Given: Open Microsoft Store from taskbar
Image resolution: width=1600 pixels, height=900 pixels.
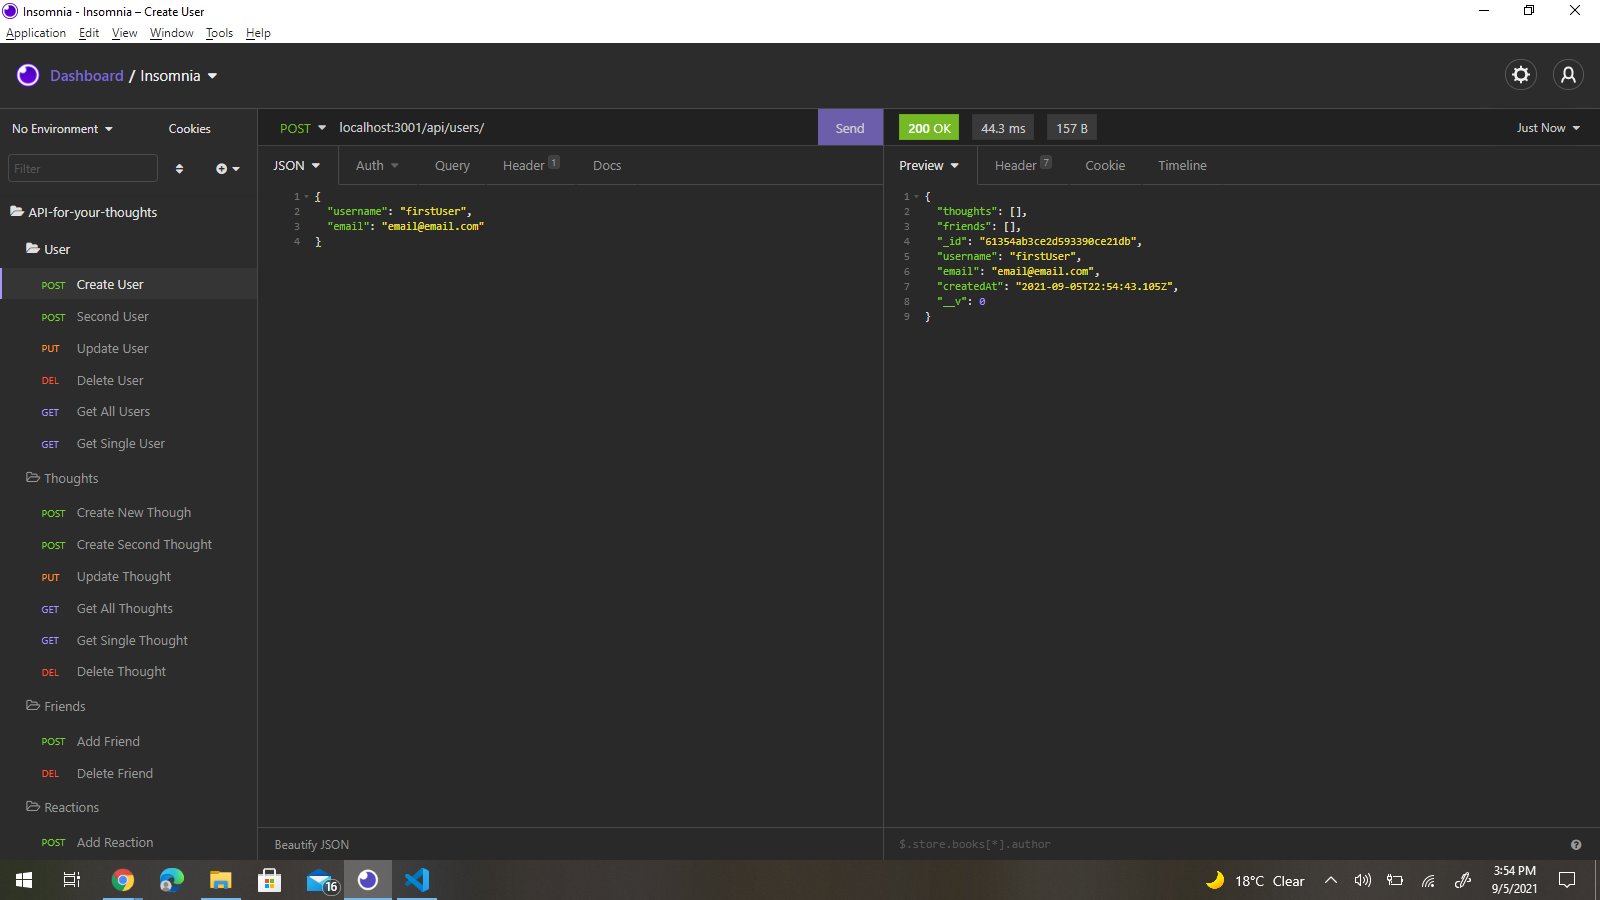Looking at the screenshot, I should tap(269, 880).
